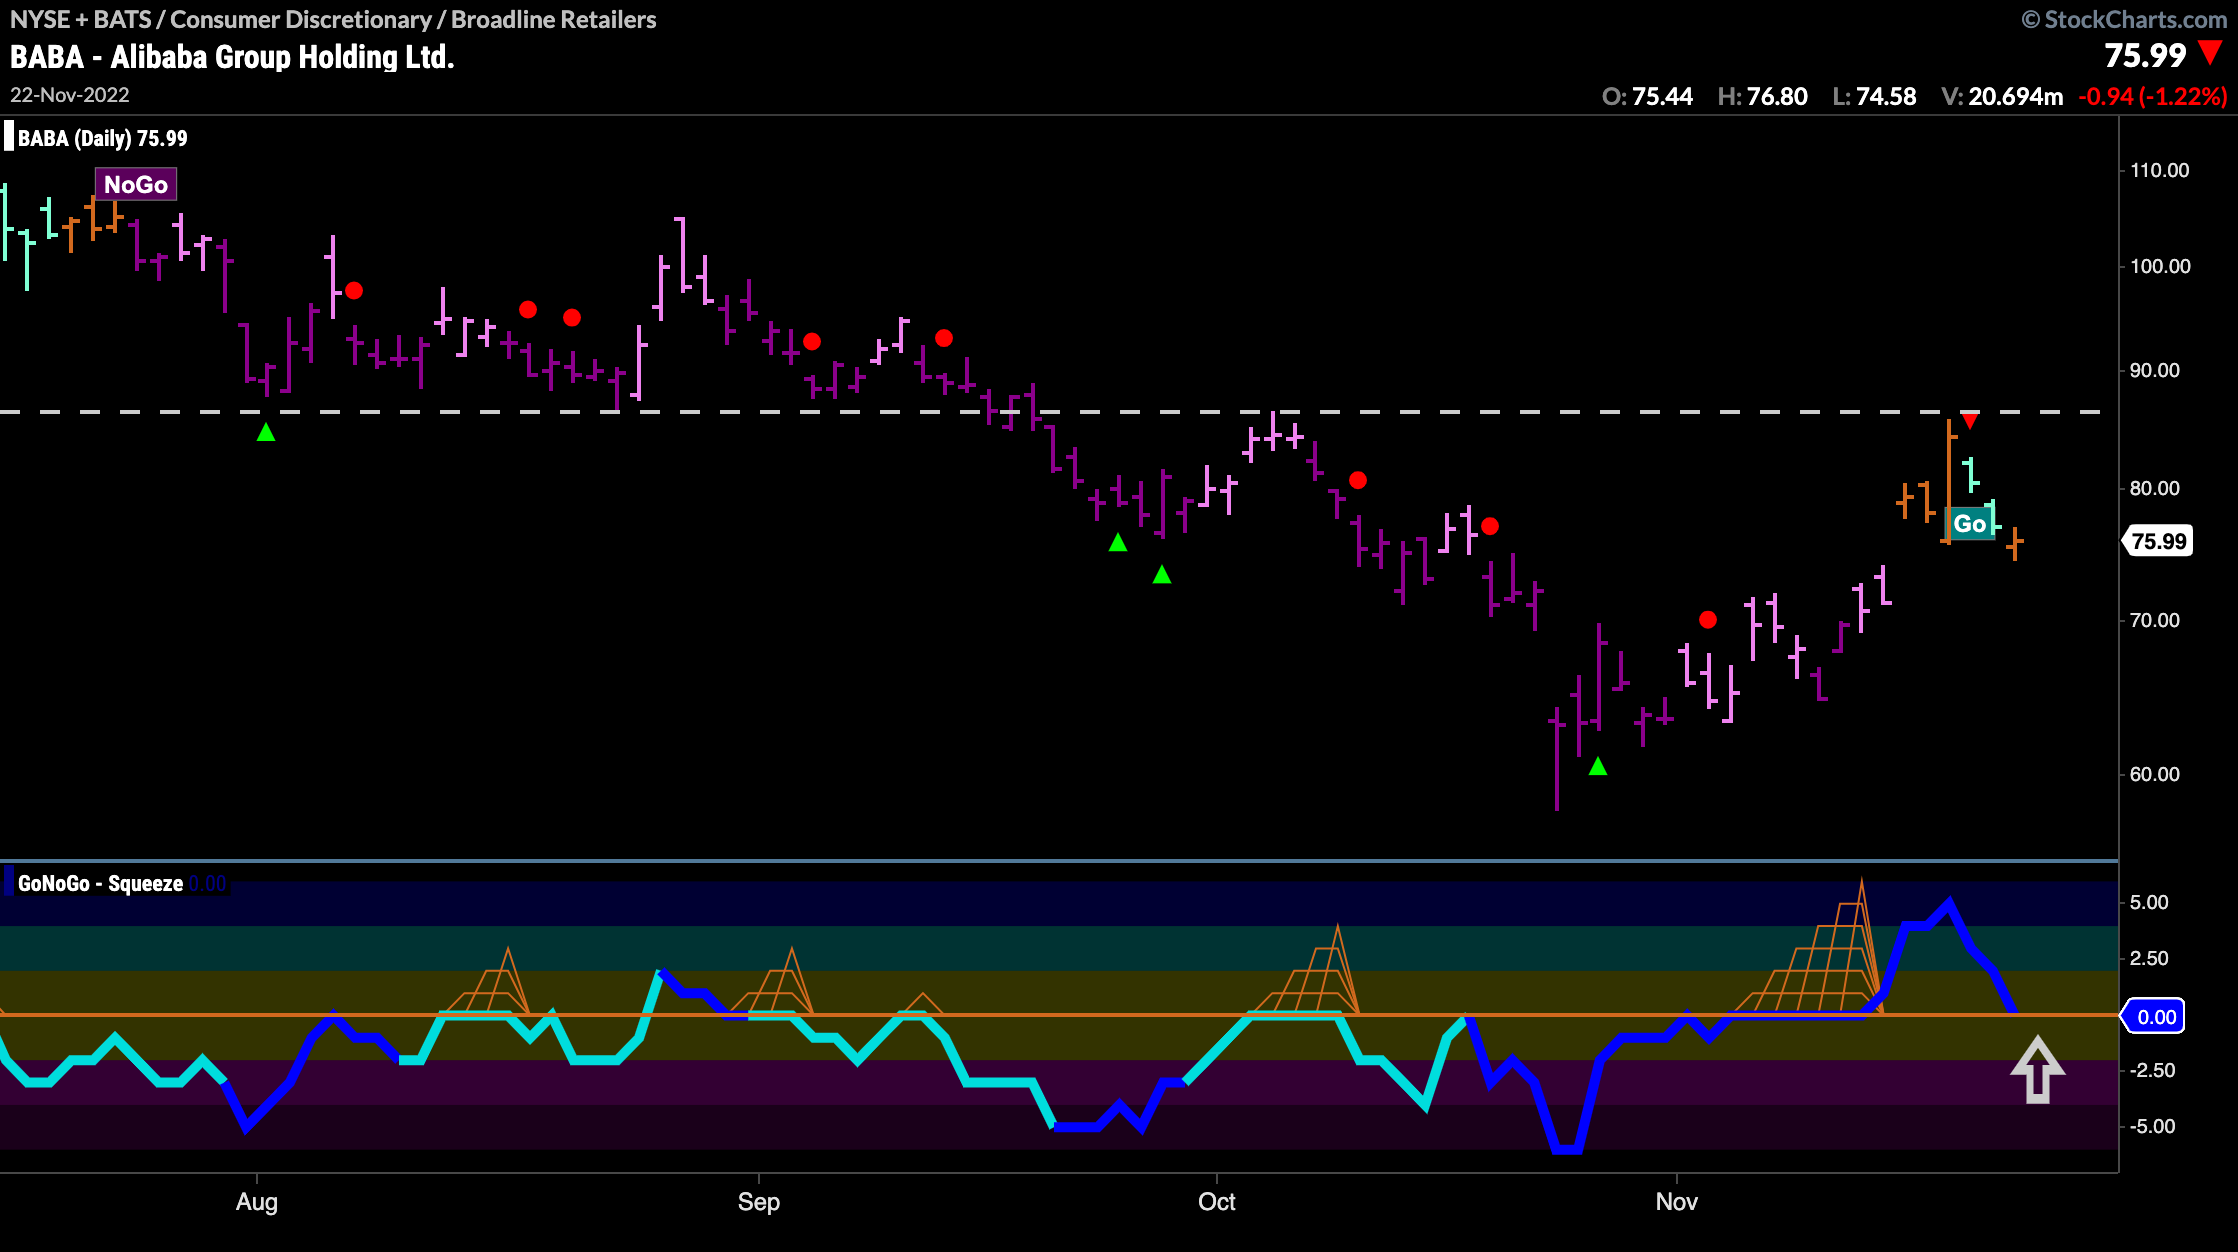Click the Nov label on time axis

(x=1677, y=1202)
